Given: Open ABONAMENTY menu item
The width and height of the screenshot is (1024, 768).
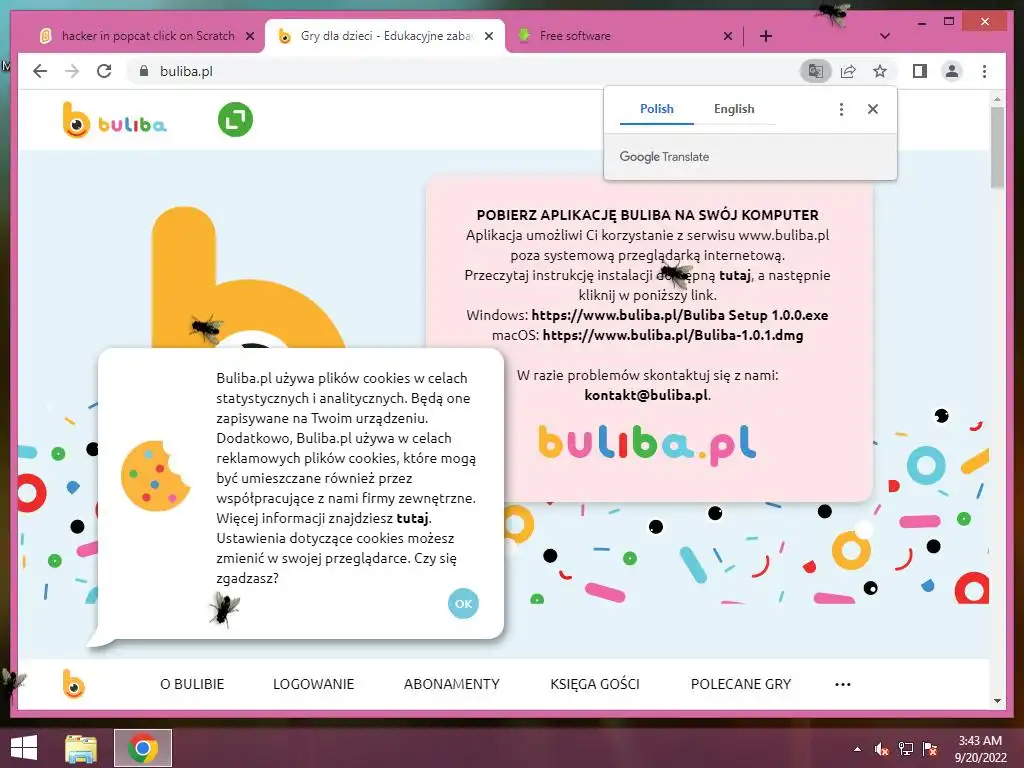Looking at the screenshot, I should (x=452, y=684).
